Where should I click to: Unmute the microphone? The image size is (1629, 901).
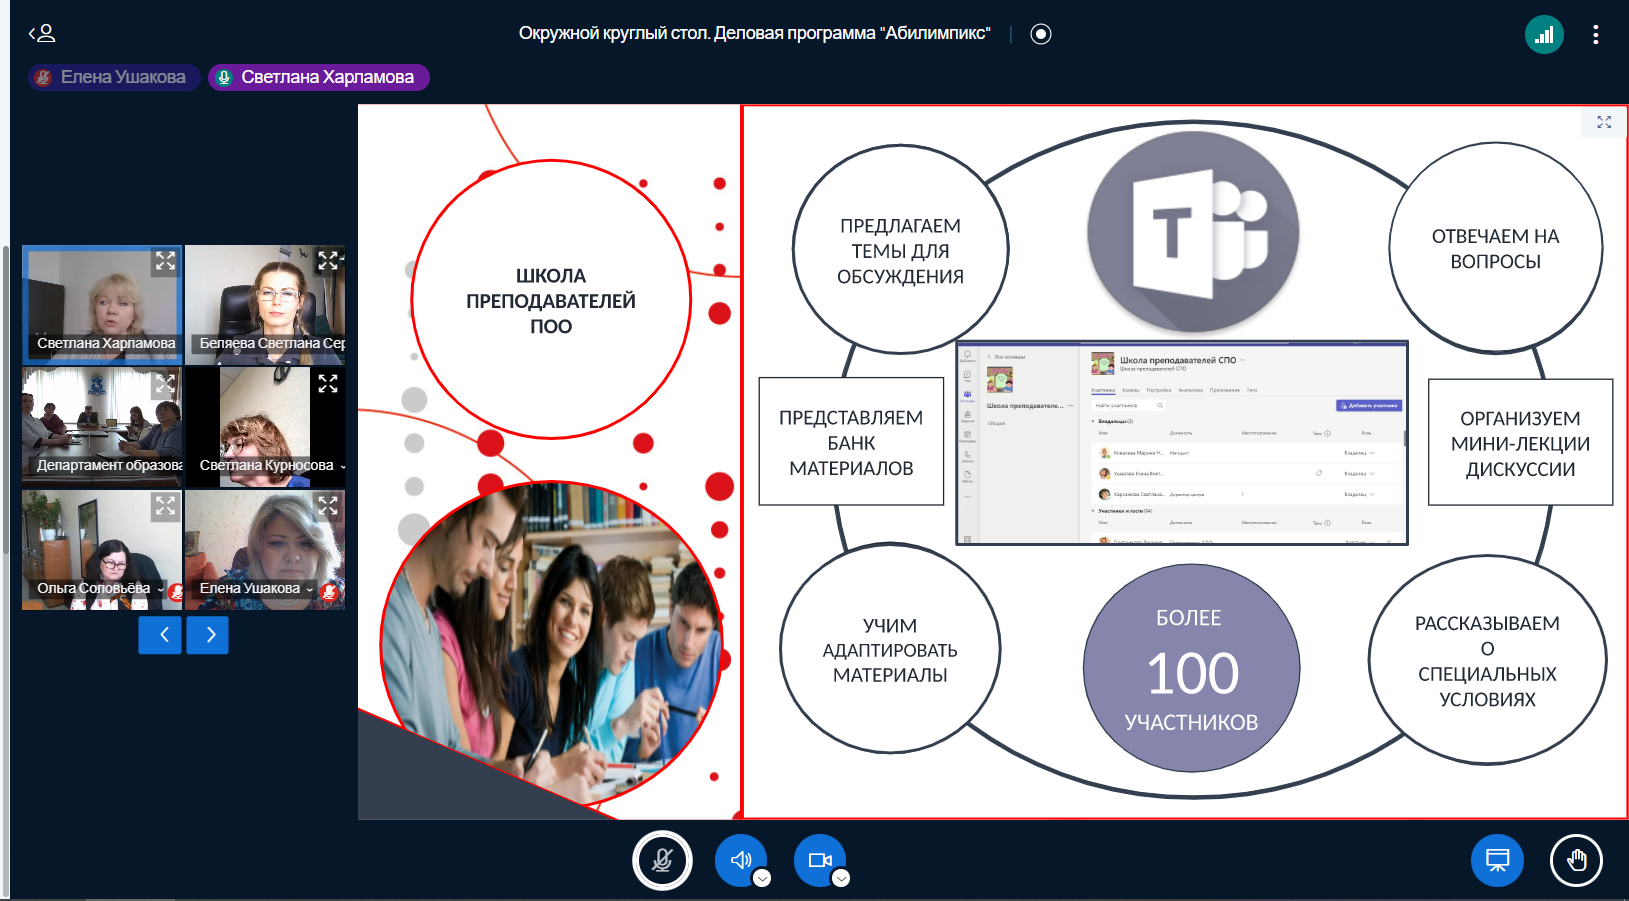tap(662, 860)
